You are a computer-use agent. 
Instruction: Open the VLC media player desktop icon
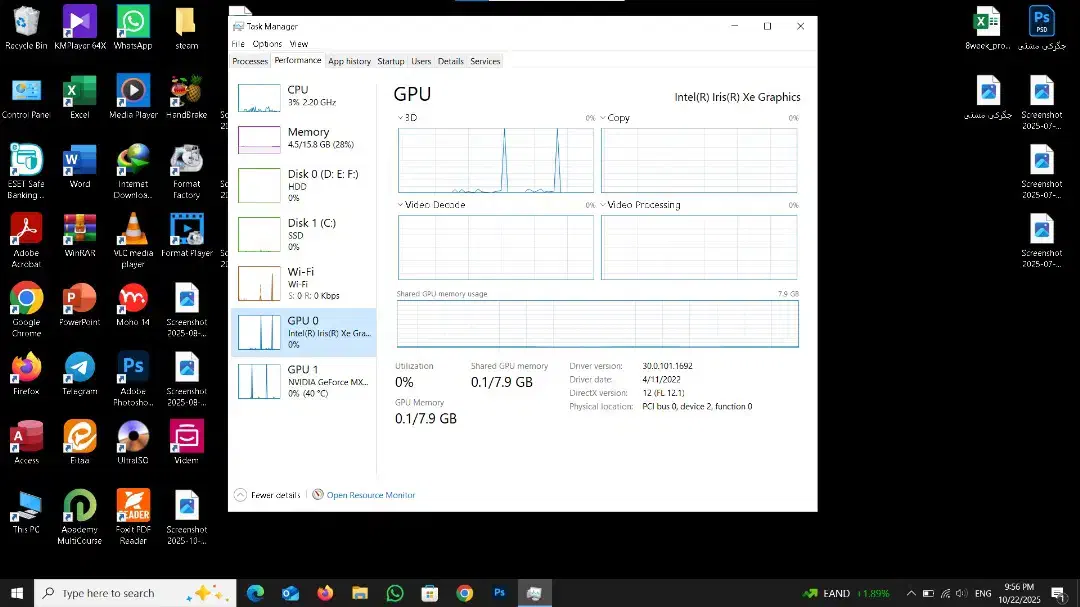(133, 235)
